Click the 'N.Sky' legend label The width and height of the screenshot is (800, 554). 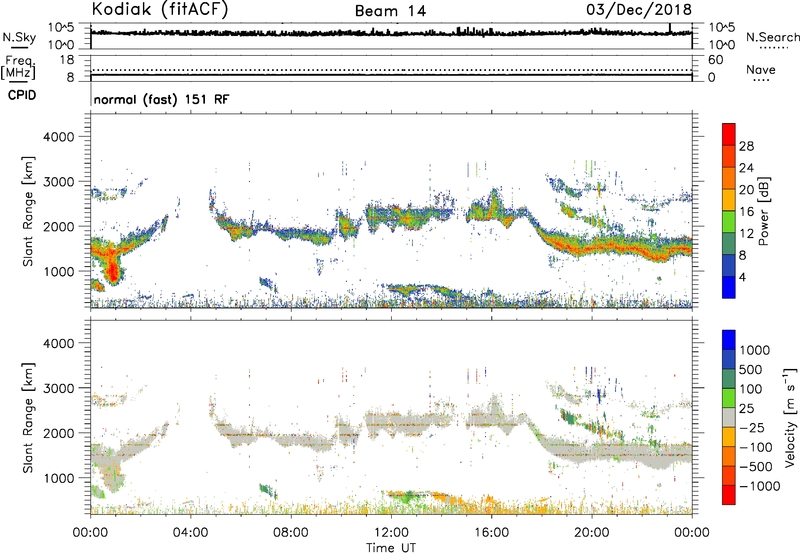[19, 37]
